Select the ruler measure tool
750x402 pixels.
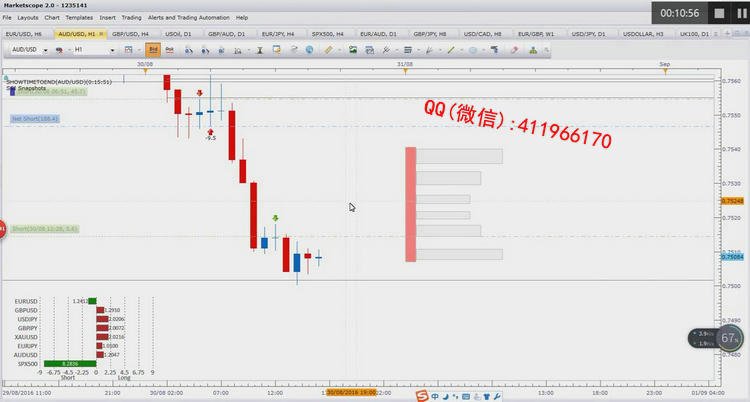[329, 50]
